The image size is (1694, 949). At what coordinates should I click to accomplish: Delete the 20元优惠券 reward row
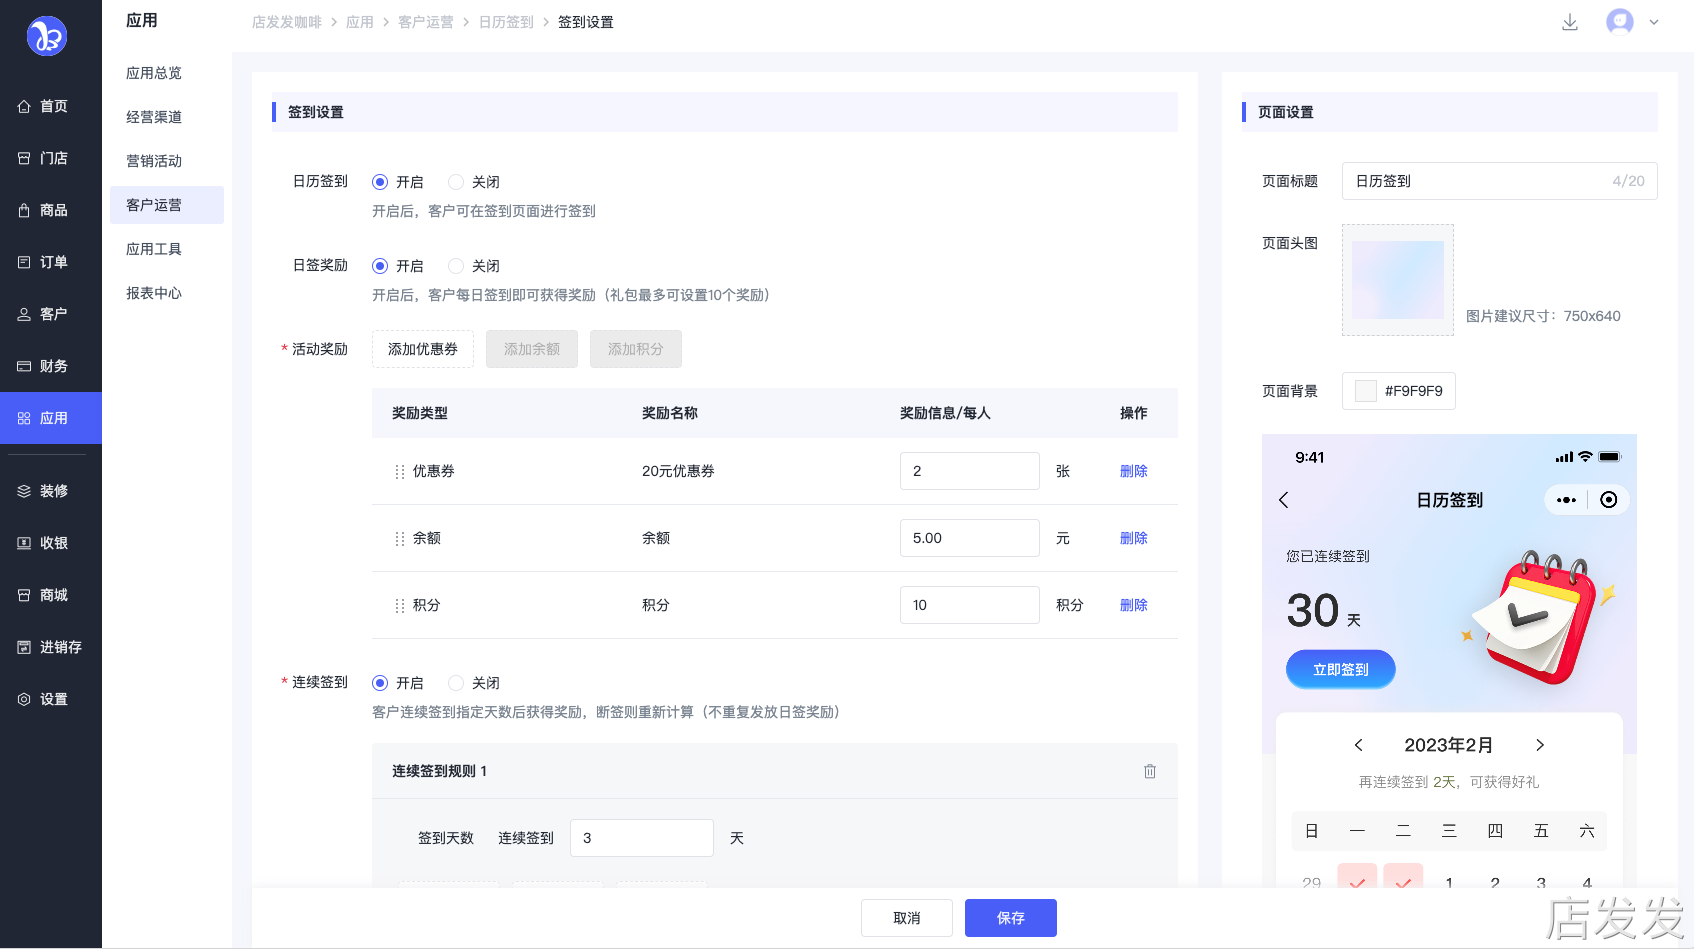tap(1134, 472)
